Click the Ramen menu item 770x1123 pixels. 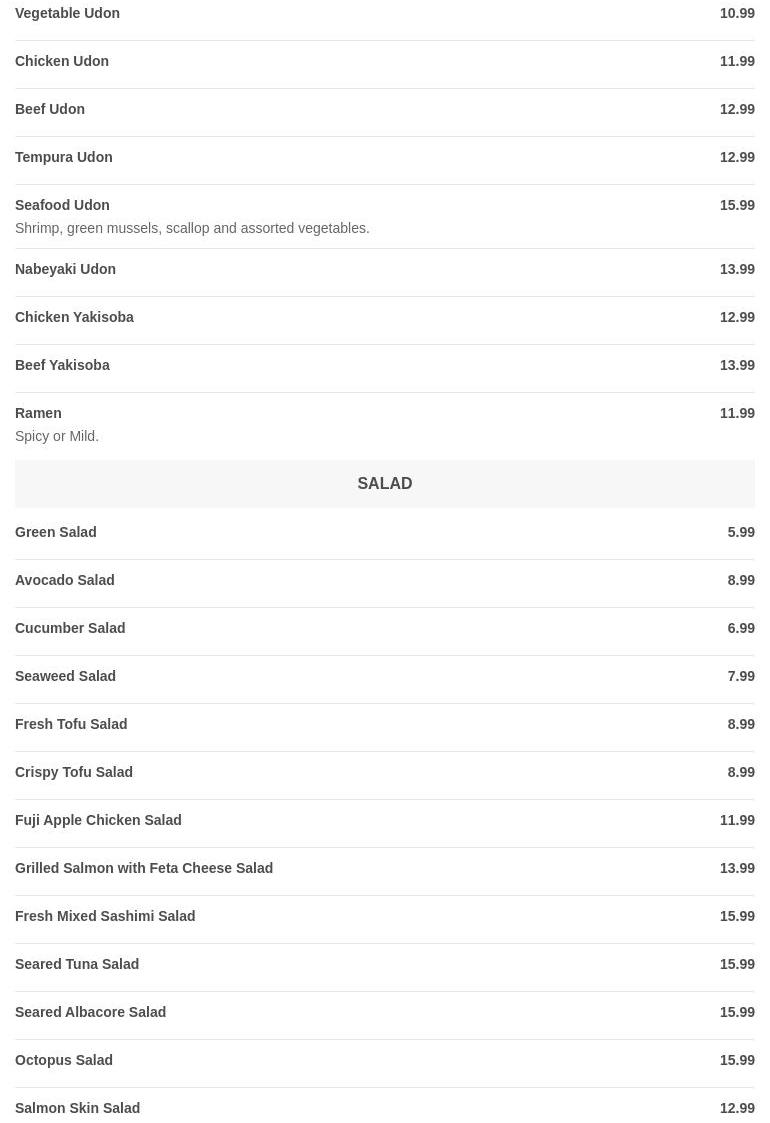click(38, 413)
